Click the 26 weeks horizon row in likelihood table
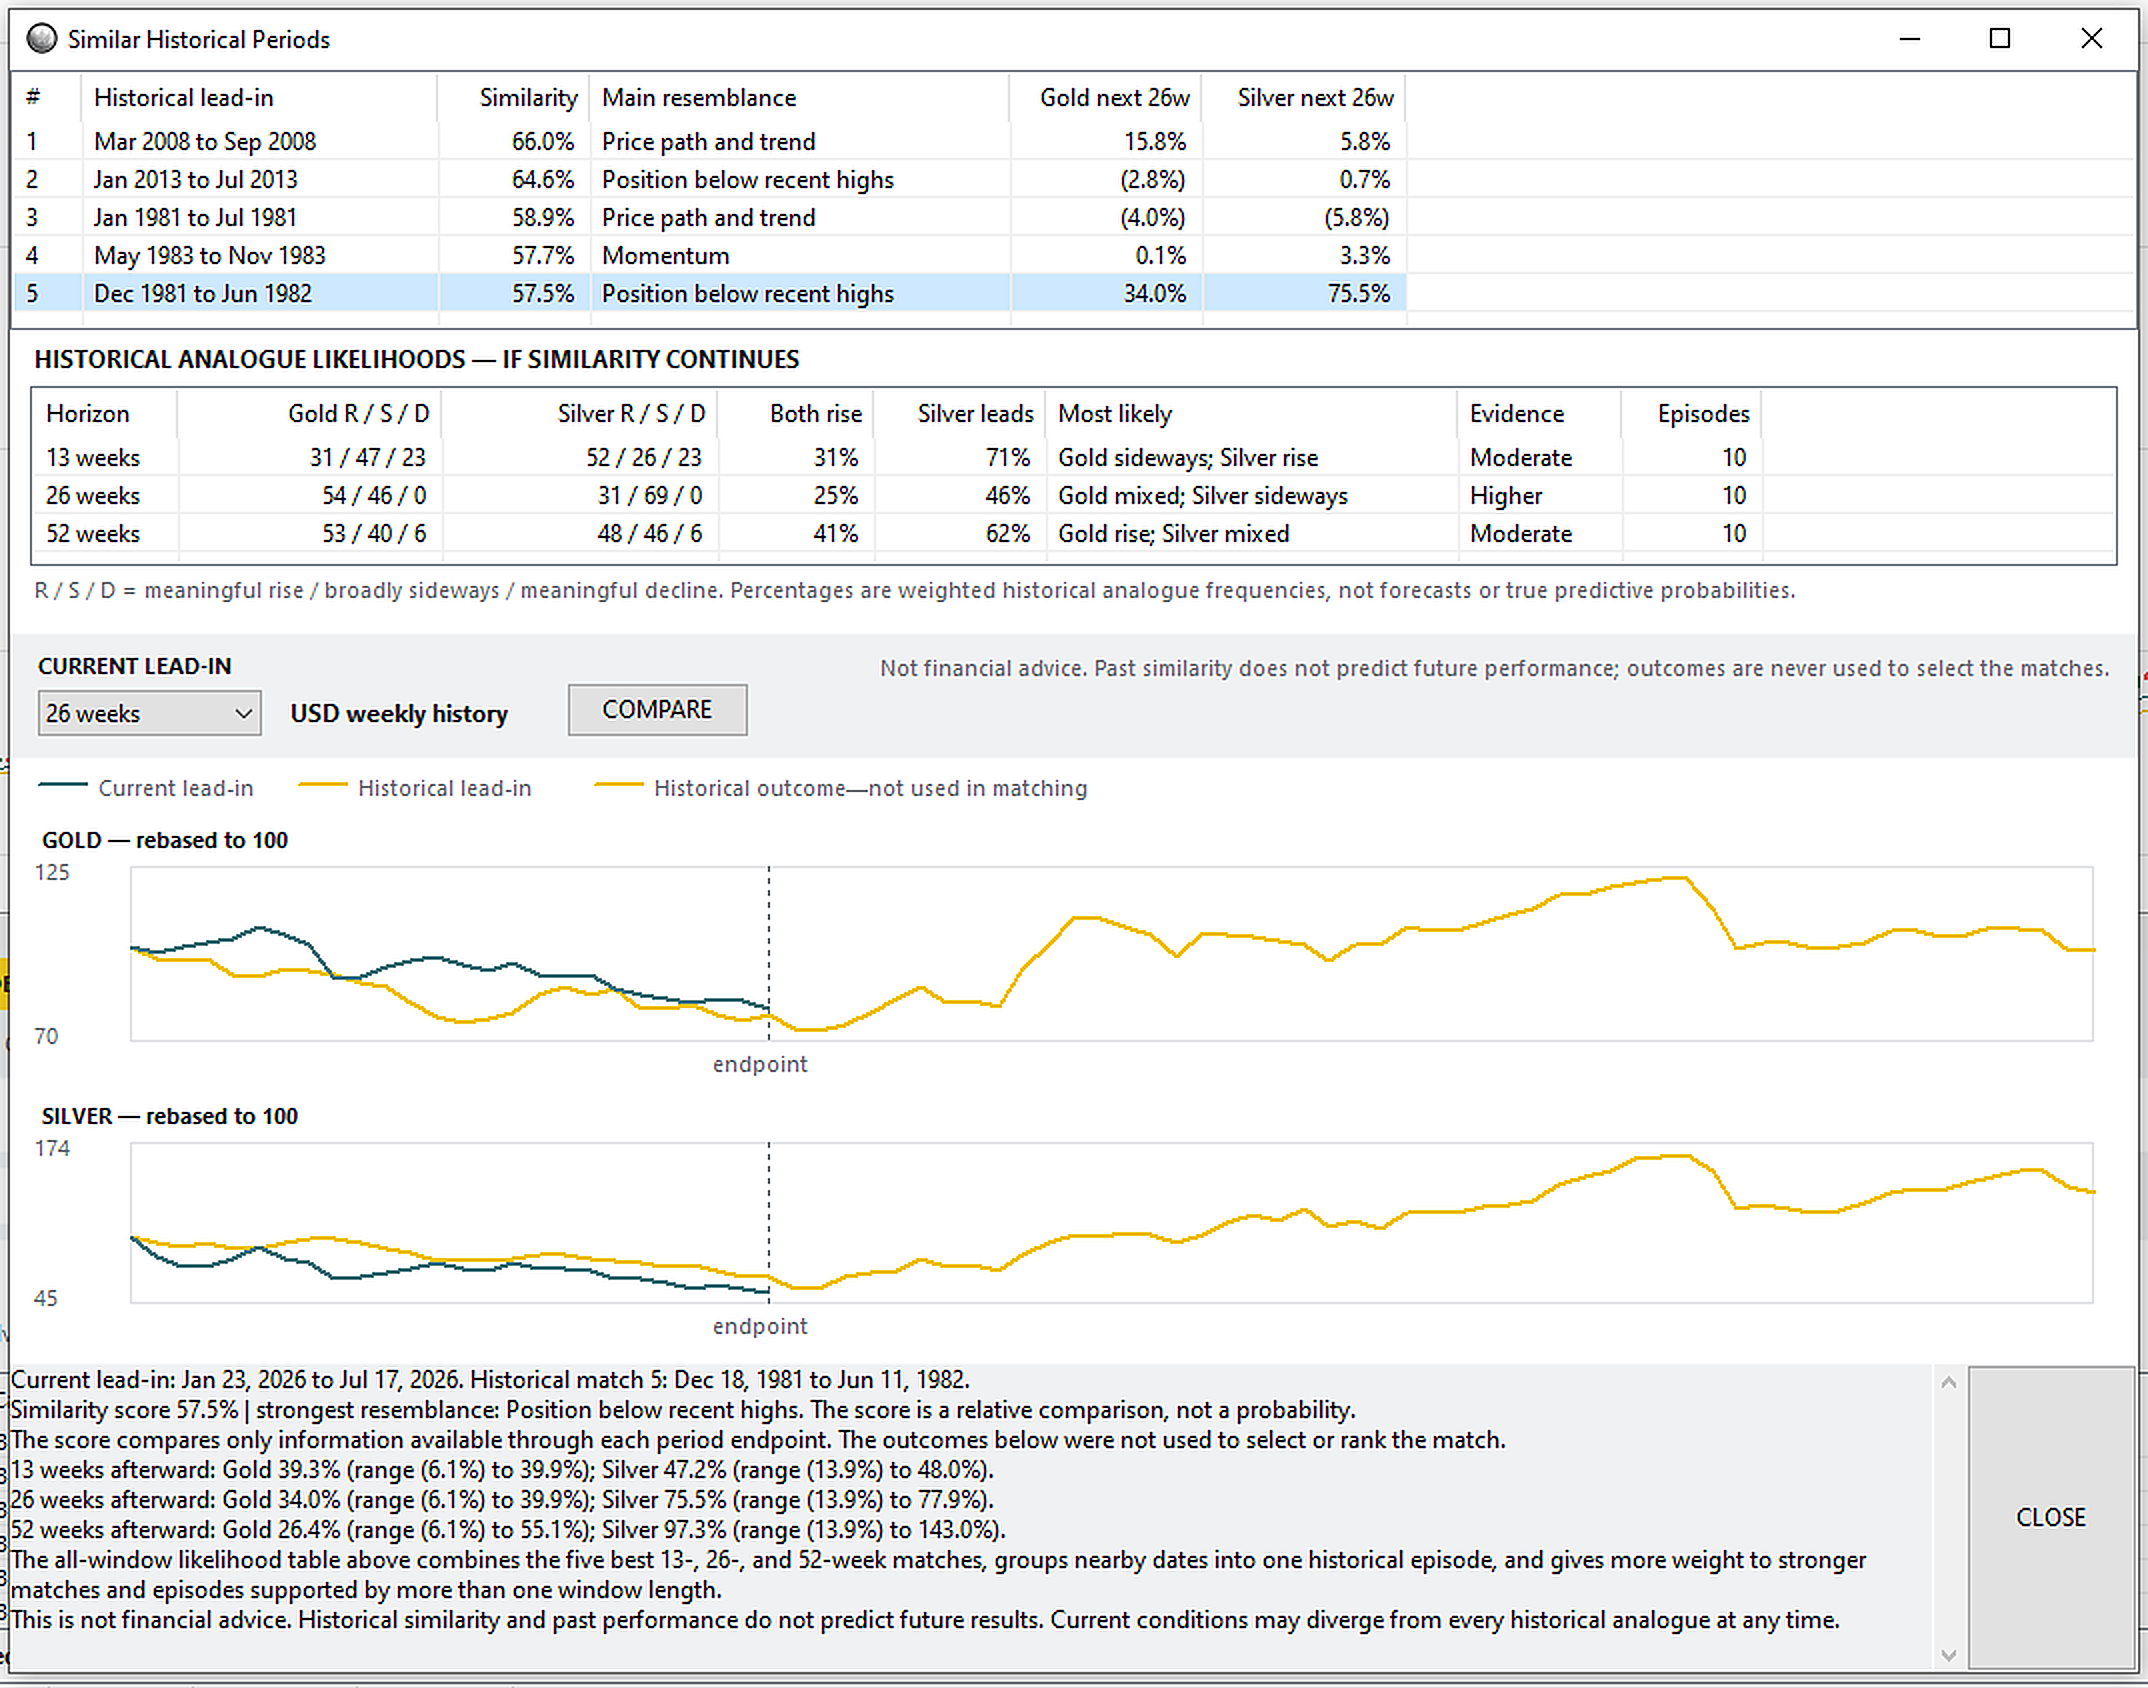This screenshot has height=1688, width=2148. (897, 495)
